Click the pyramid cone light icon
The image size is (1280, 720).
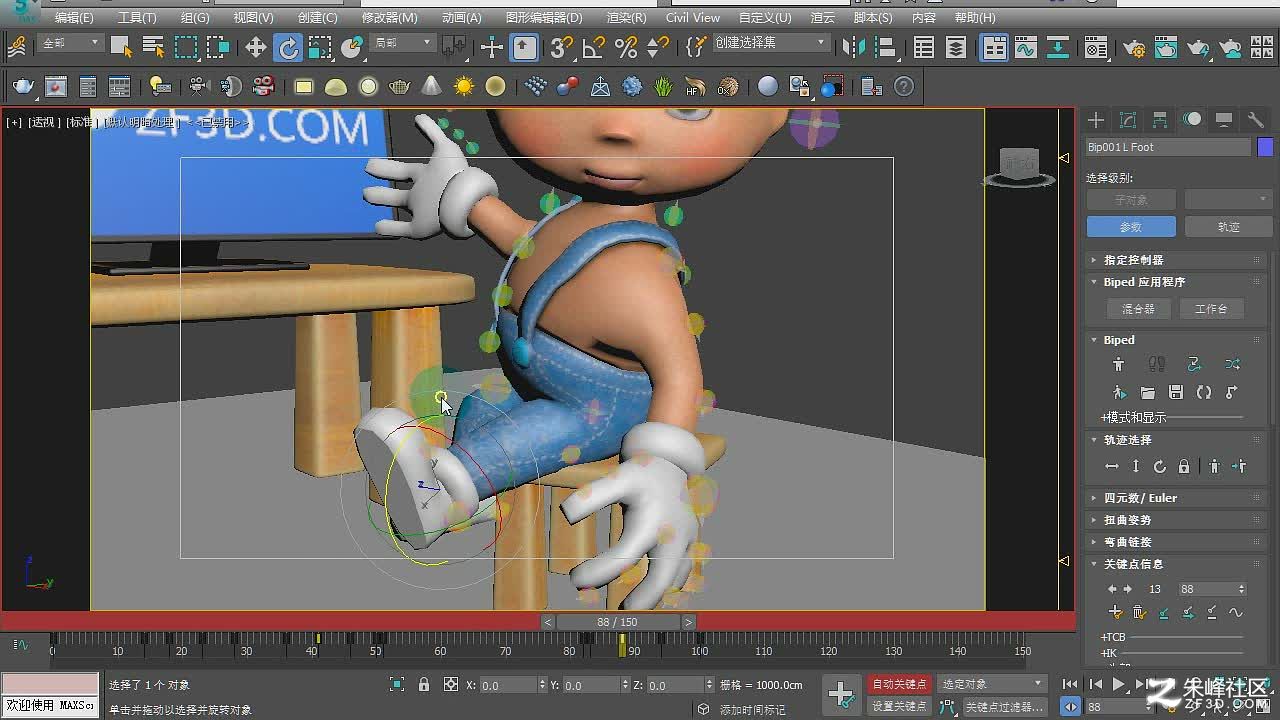tap(431, 87)
